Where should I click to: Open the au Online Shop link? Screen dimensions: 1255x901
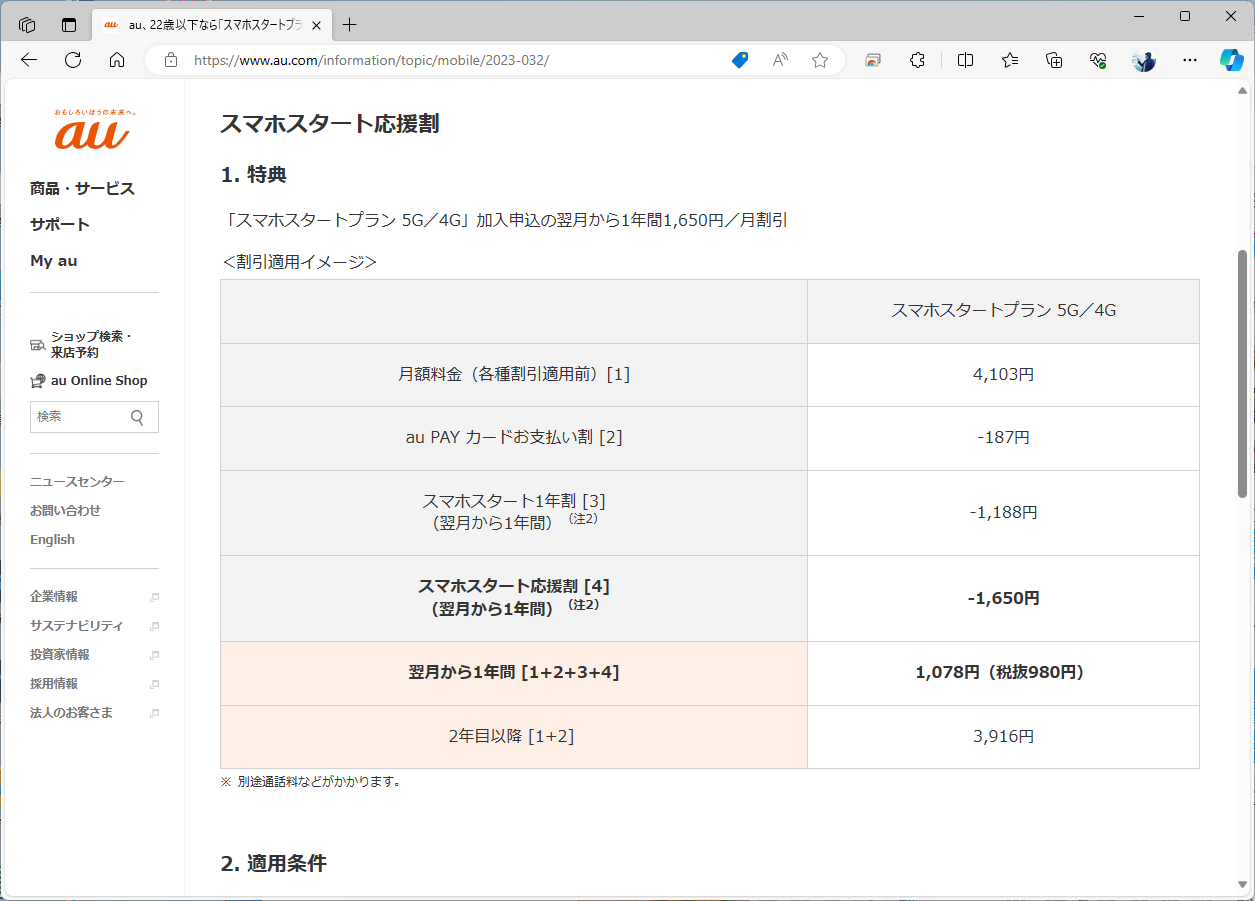(98, 380)
